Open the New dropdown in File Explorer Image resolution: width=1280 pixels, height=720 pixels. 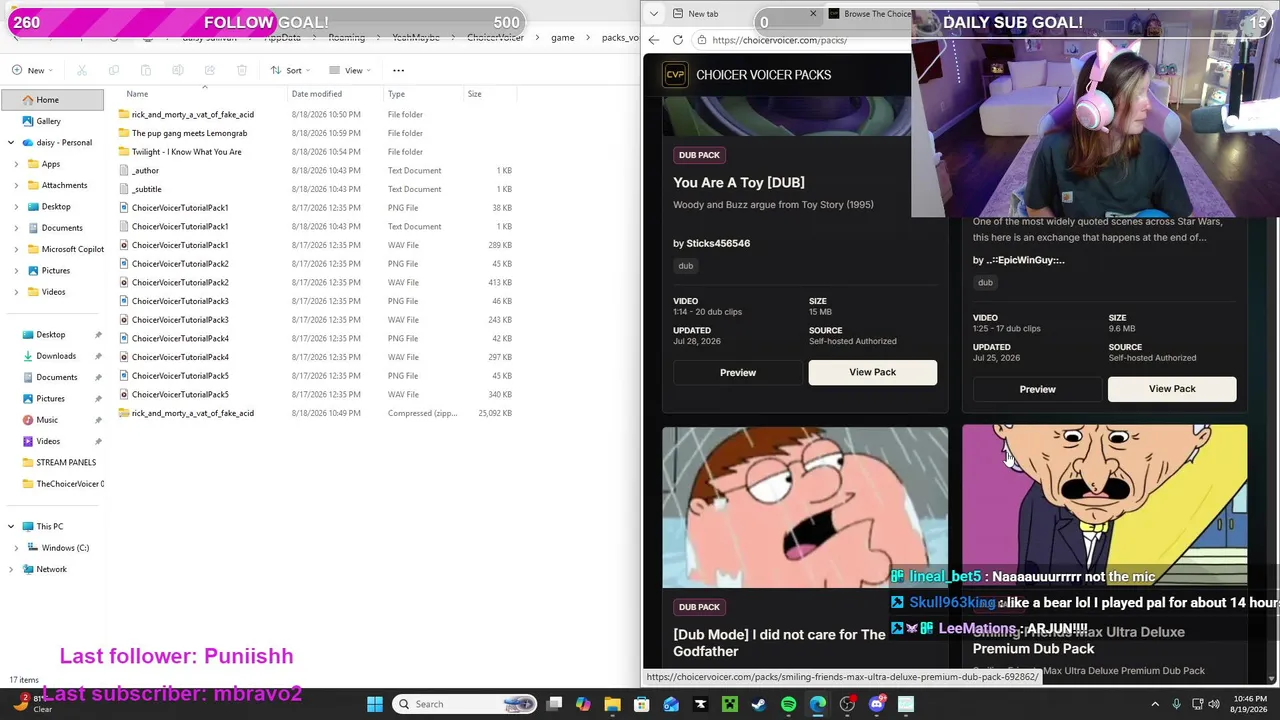tap(33, 70)
